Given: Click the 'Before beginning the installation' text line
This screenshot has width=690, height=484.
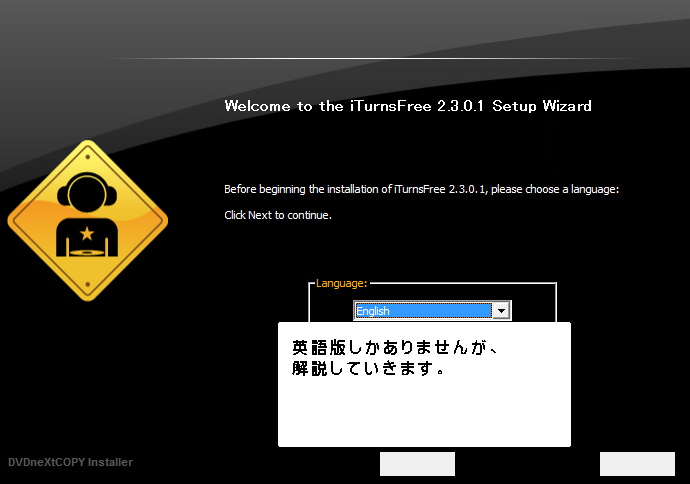Looking at the screenshot, I should [421, 189].
